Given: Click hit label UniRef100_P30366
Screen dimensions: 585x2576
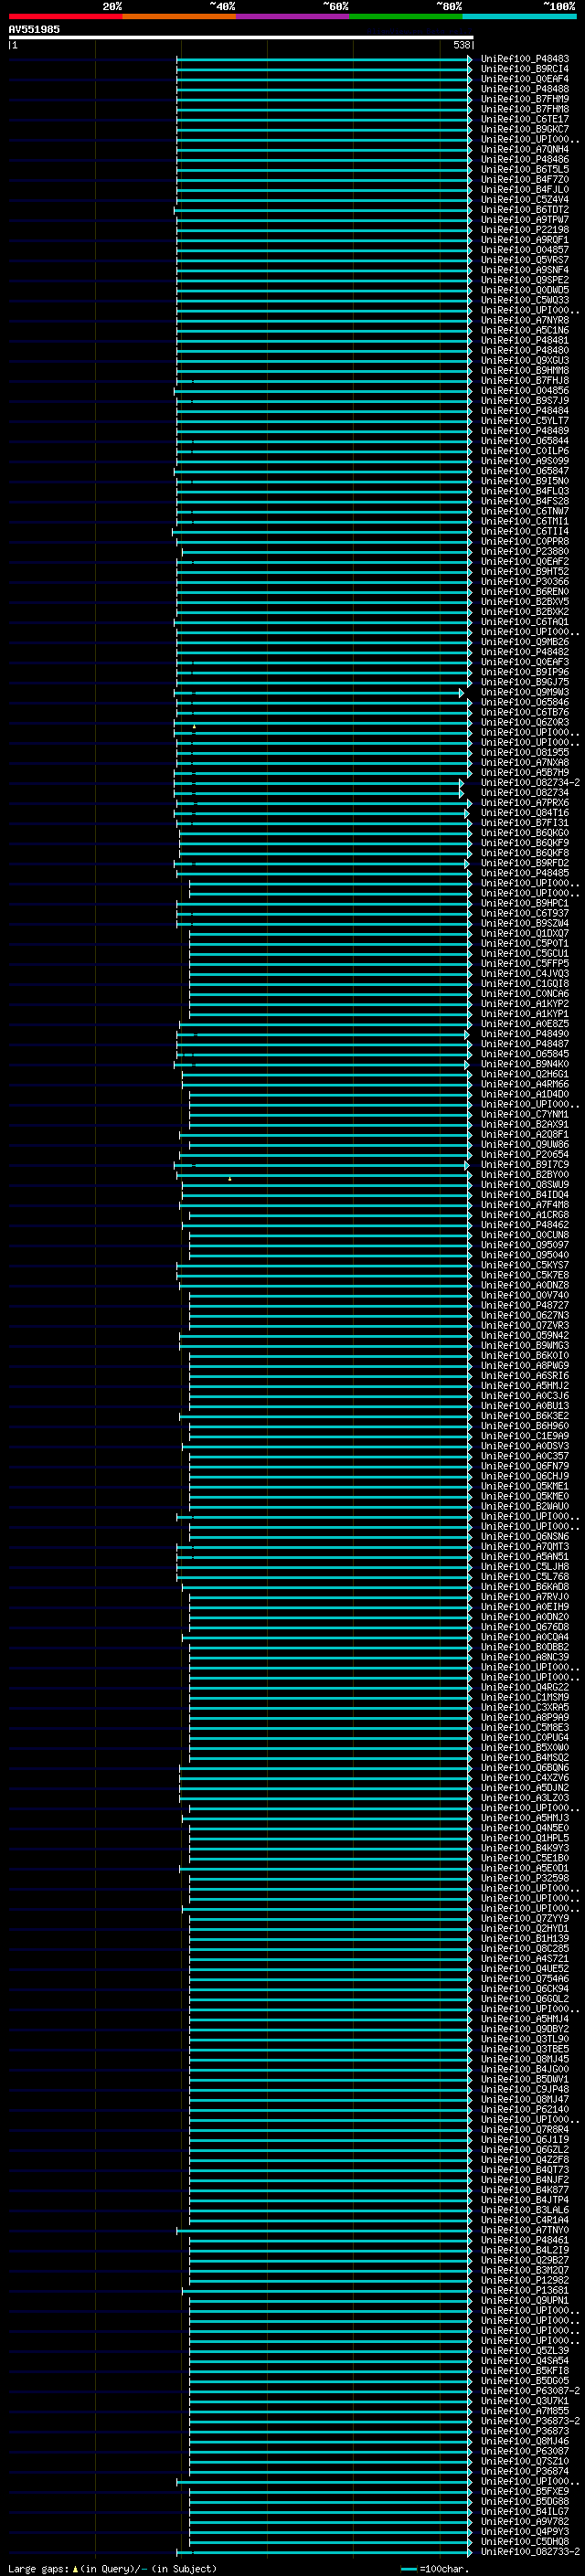Looking at the screenshot, I should tap(525, 581).
